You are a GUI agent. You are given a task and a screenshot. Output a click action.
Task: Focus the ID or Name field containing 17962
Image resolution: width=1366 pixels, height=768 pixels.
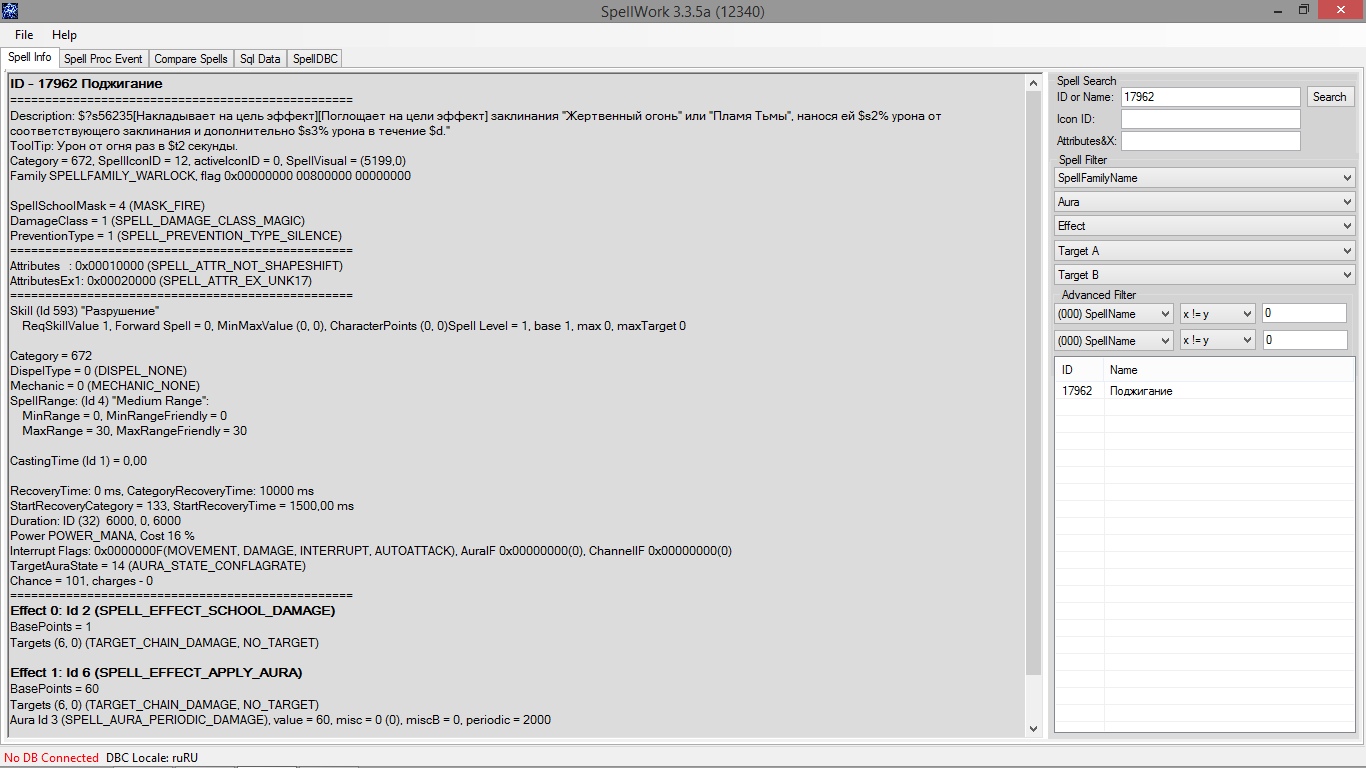point(1210,97)
